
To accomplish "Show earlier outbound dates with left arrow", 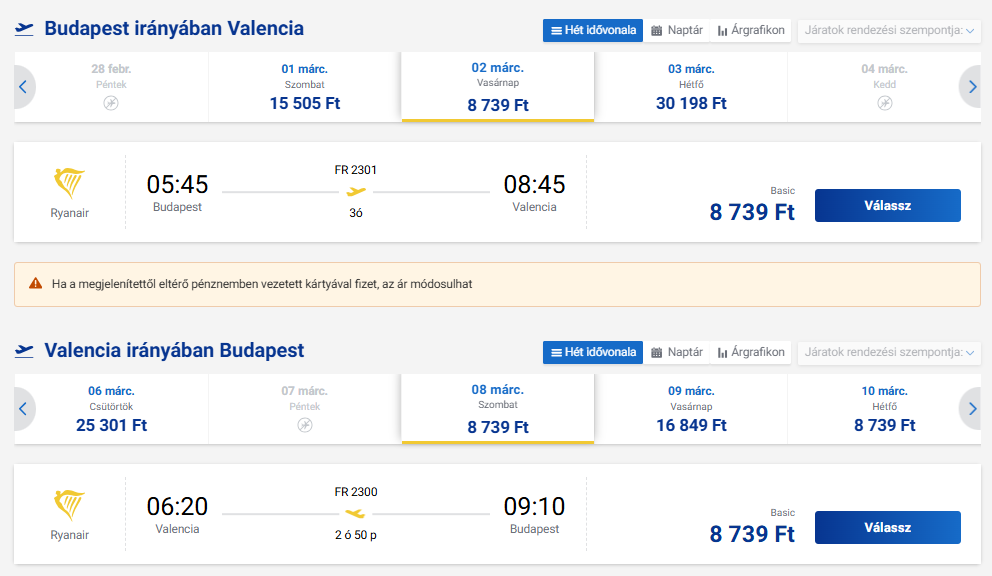I will pyautogui.click(x=23, y=87).
